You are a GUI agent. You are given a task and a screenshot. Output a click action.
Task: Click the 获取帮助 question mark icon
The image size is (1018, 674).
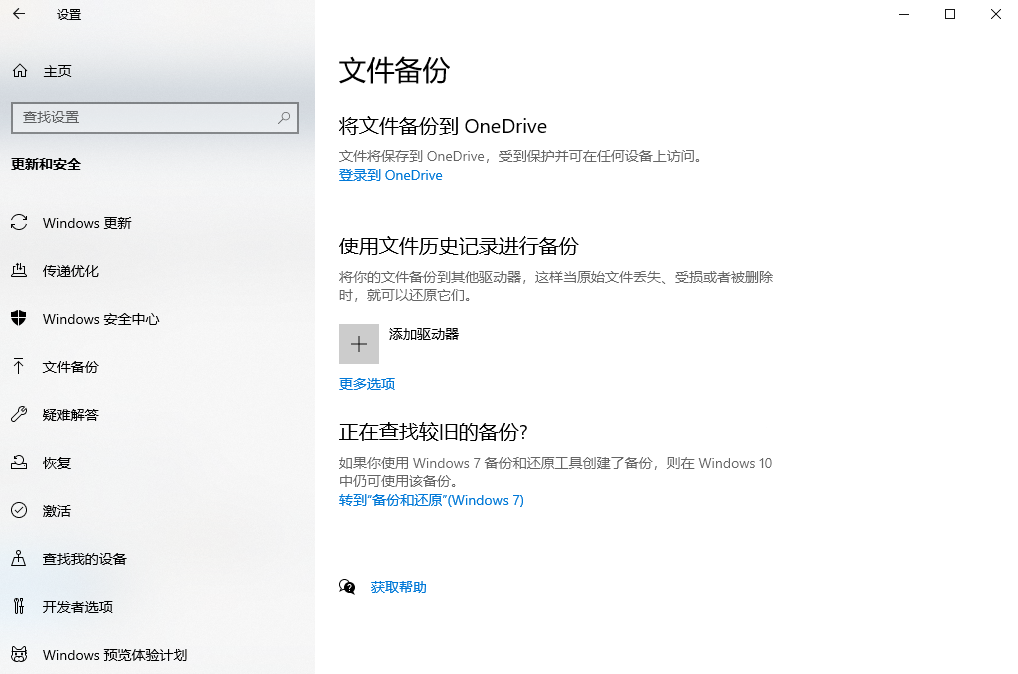tap(347, 587)
